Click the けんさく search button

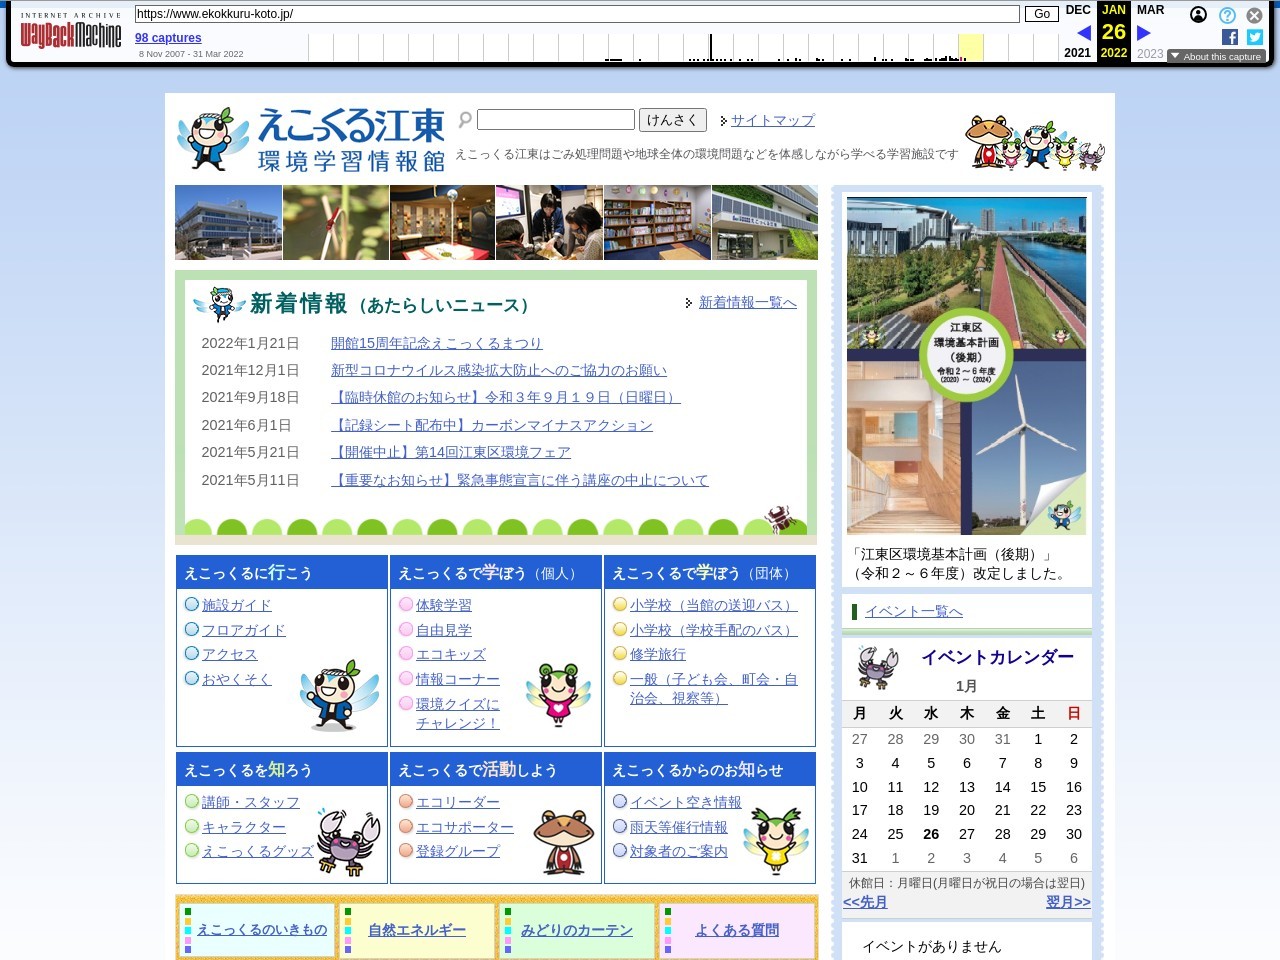(672, 120)
